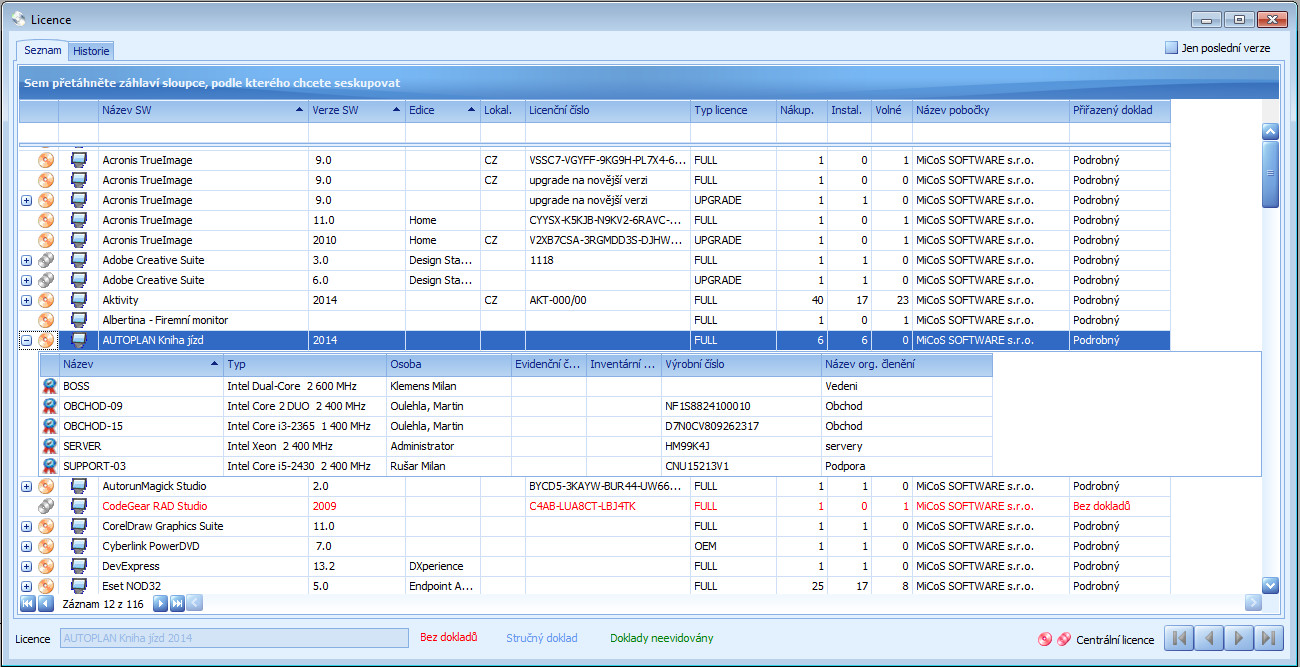Expand the DevExpress row

[x=26, y=566]
